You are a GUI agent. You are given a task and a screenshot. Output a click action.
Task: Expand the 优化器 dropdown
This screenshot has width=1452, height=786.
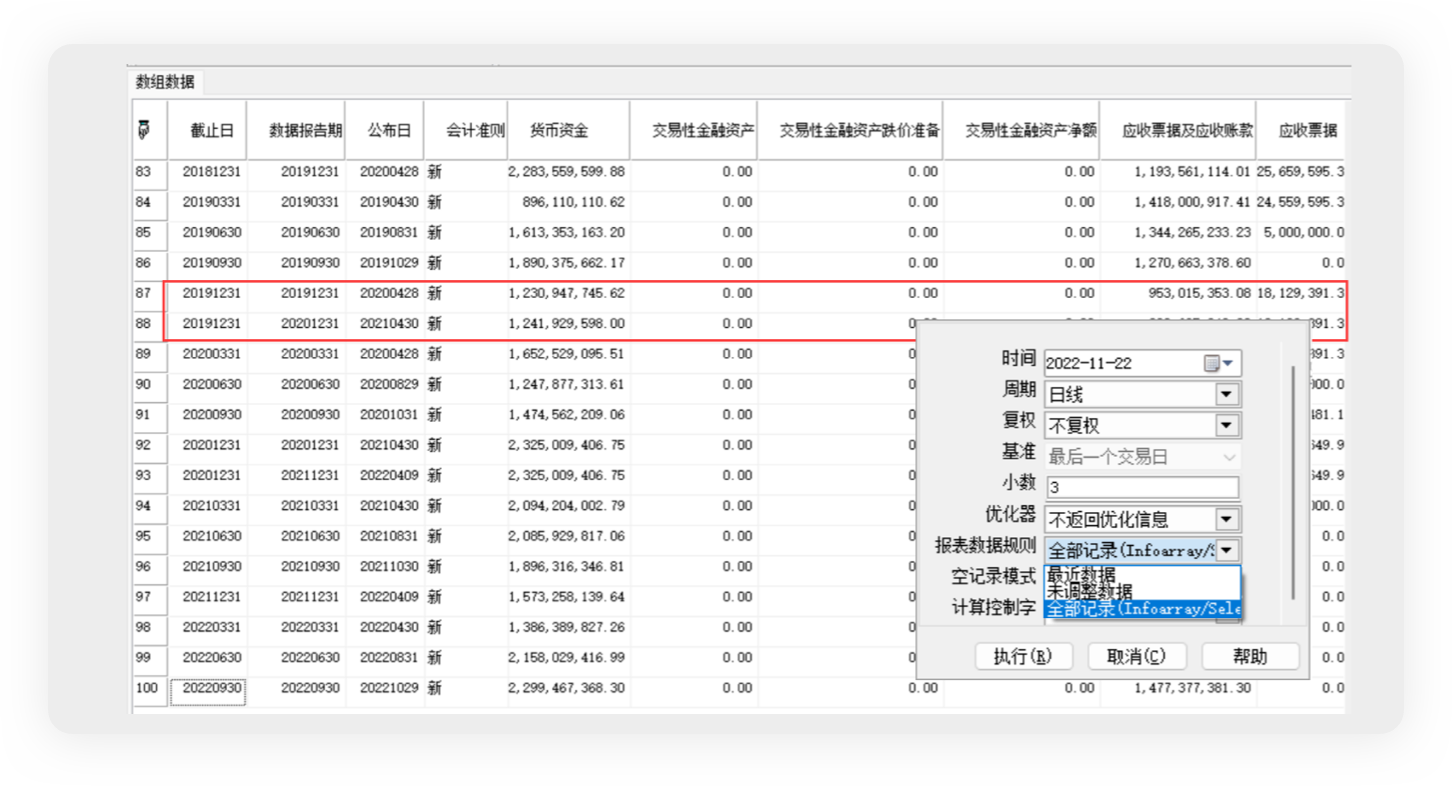1227,519
